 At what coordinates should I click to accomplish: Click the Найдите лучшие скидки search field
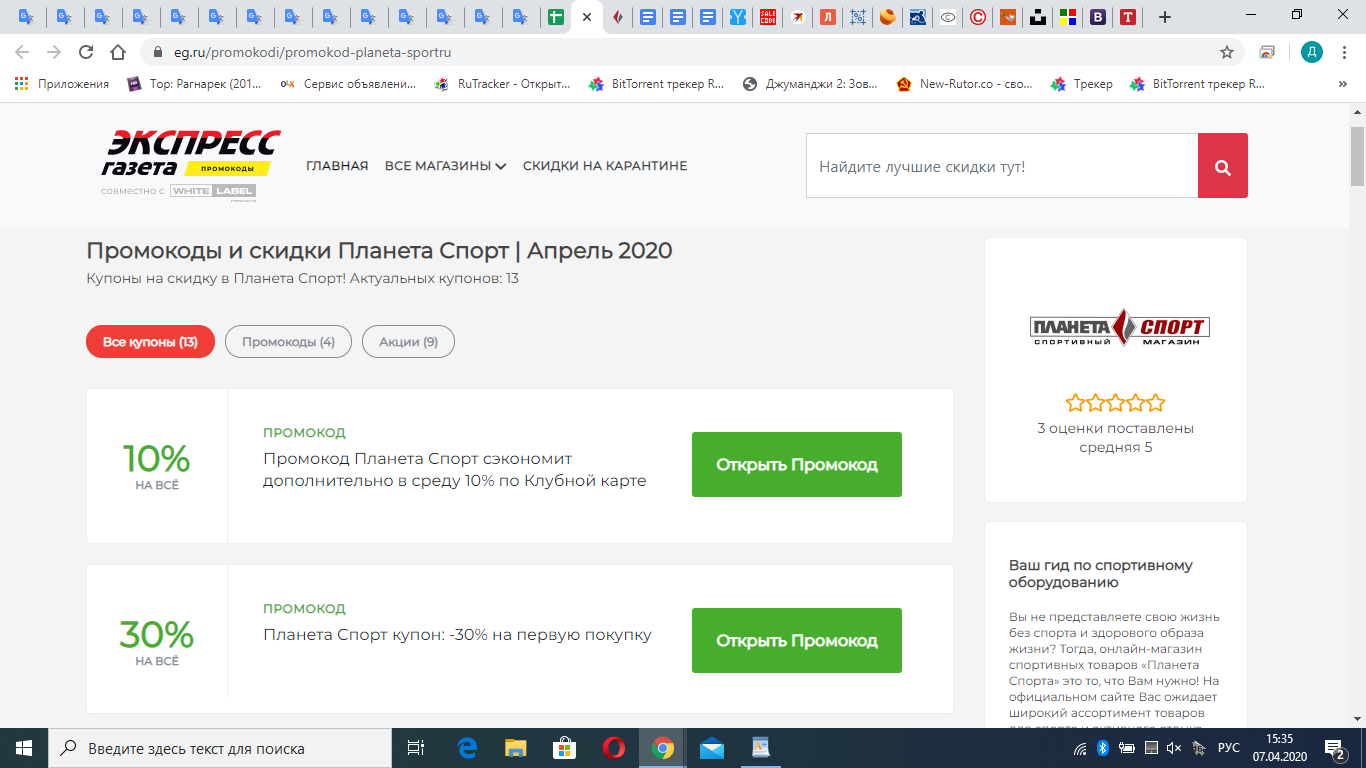click(x=1002, y=166)
